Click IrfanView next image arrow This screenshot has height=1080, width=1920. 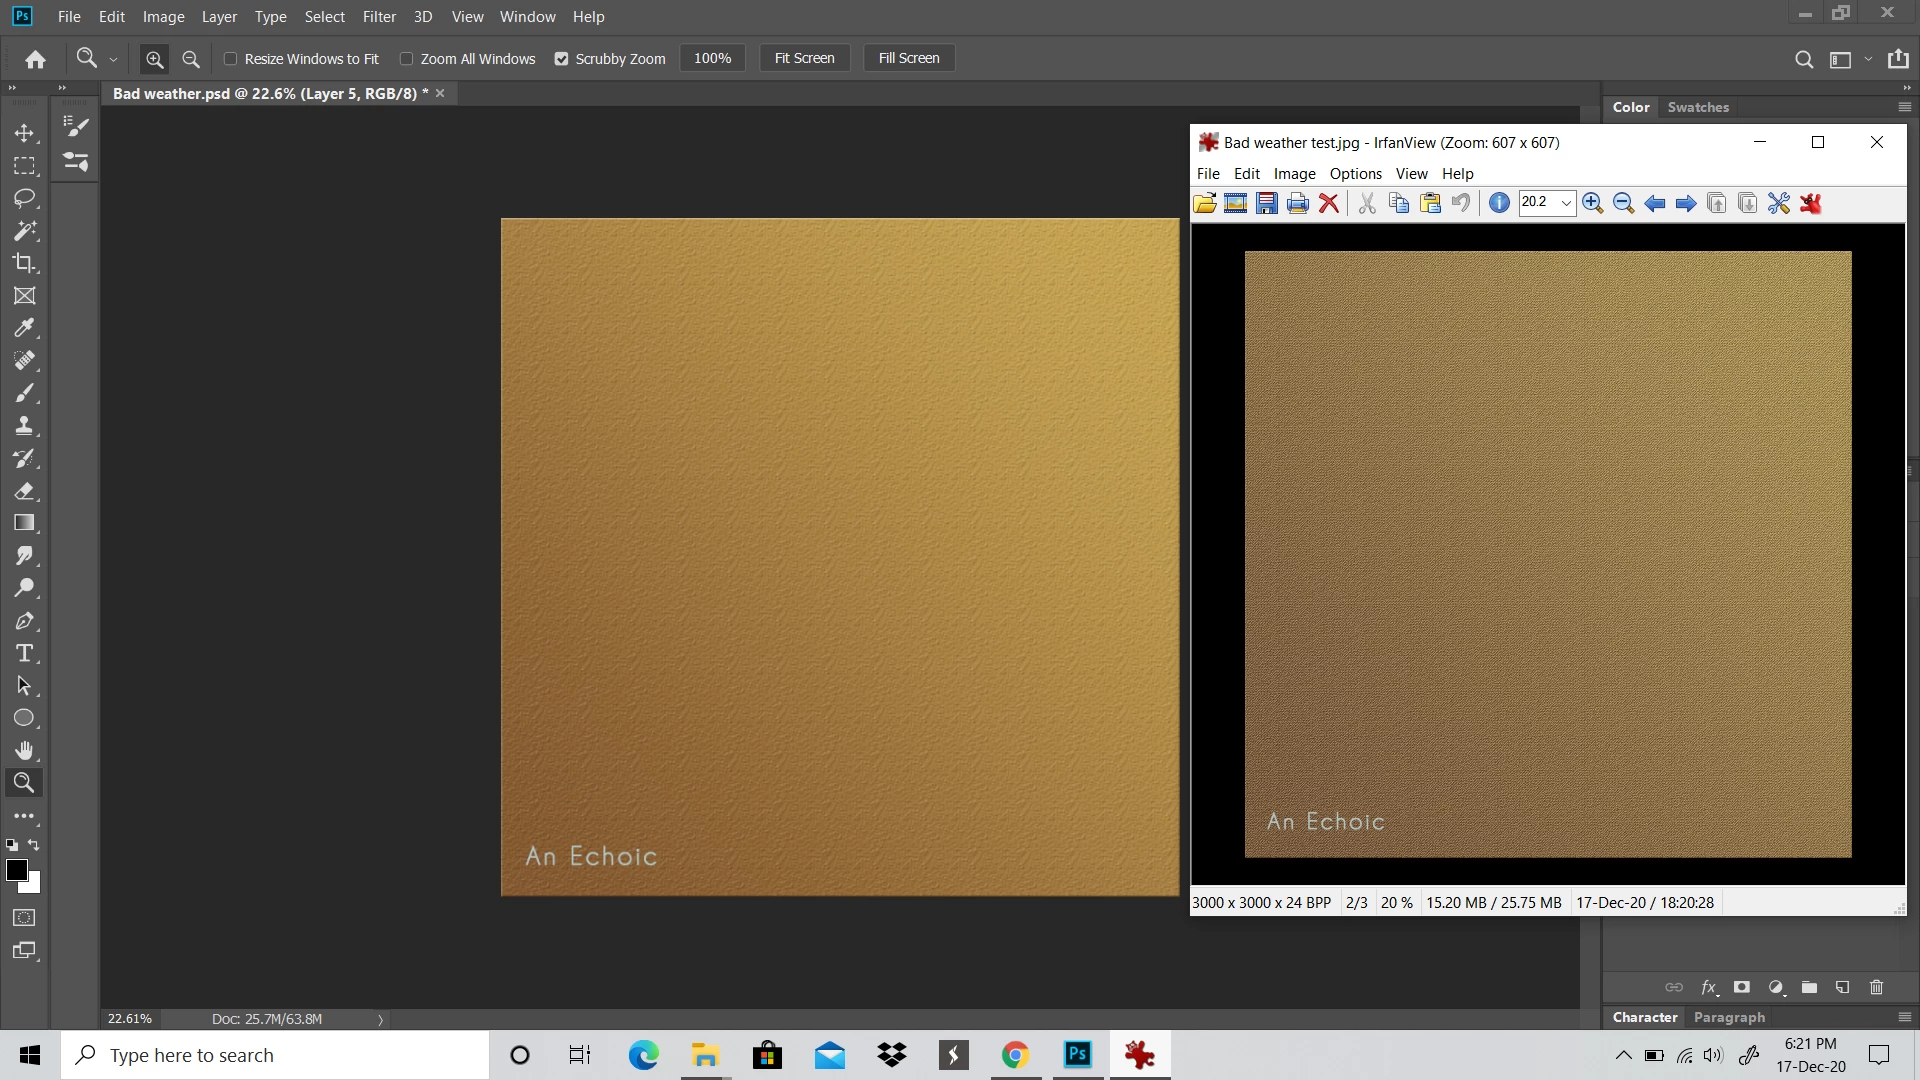(x=1686, y=204)
